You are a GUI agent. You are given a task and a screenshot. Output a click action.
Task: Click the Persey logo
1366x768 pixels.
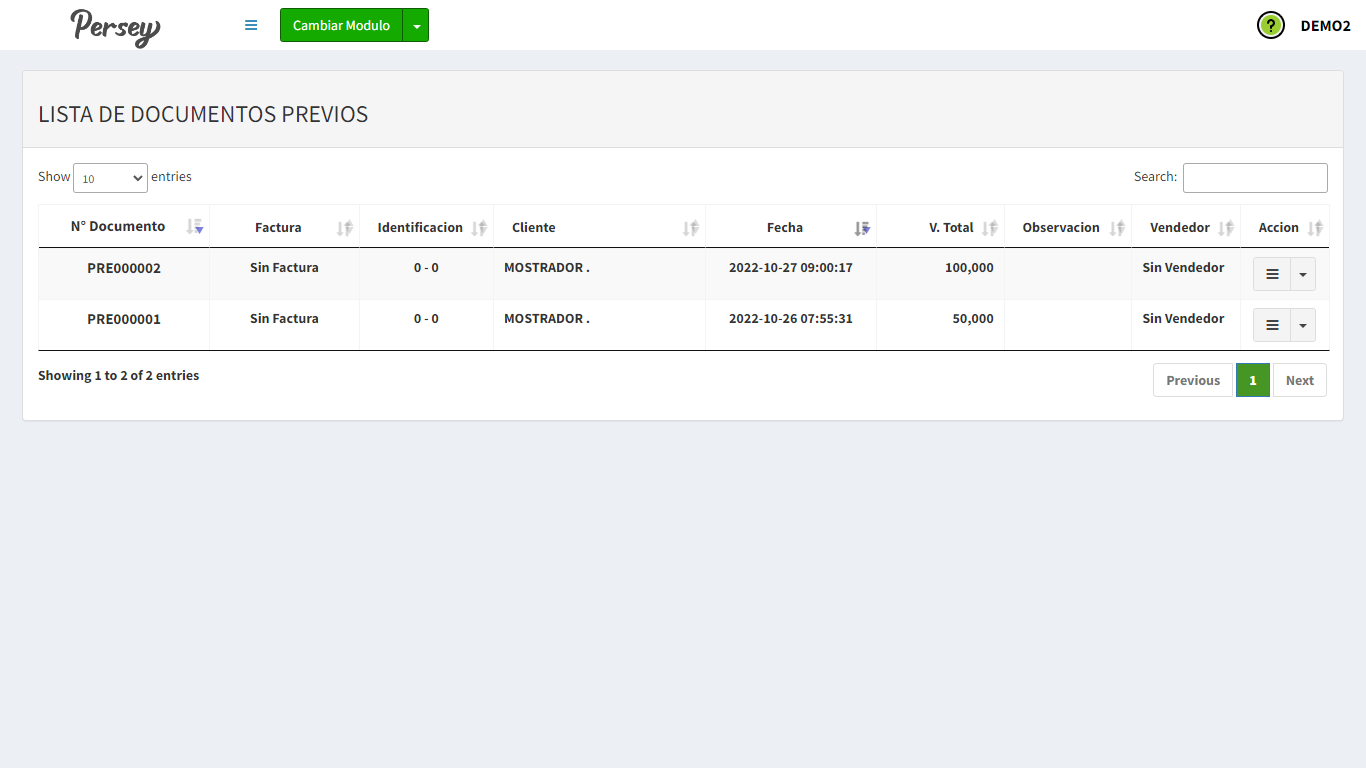(x=115, y=27)
